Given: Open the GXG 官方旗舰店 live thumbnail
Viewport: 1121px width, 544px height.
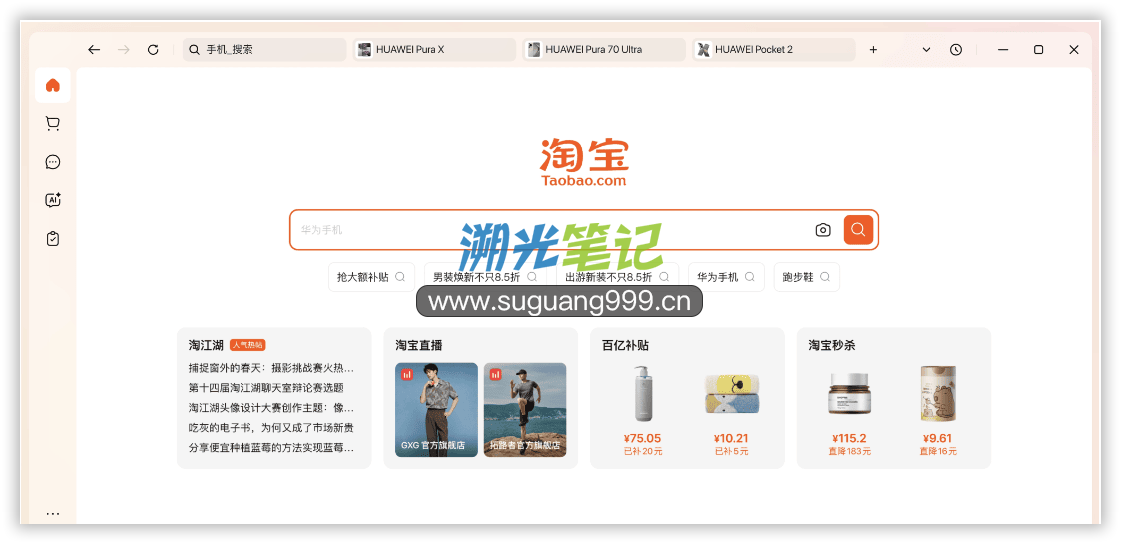Looking at the screenshot, I should tap(436, 410).
